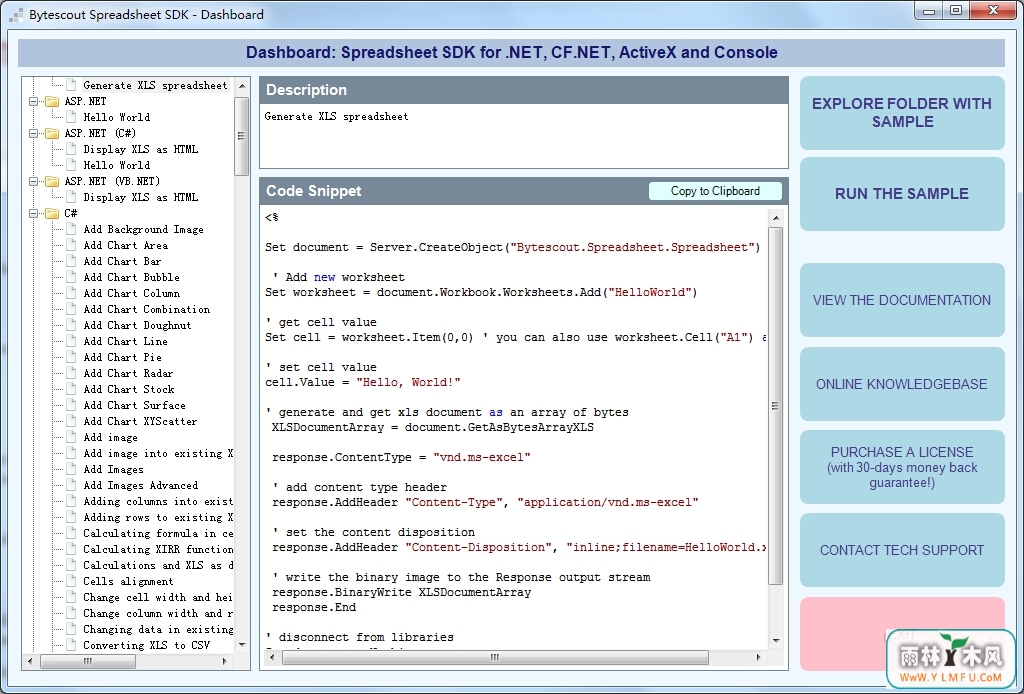Image resolution: width=1024 pixels, height=694 pixels.
Task: Collapse the ASP.NET (VB.NET) tree node
Action: pos(34,181)
